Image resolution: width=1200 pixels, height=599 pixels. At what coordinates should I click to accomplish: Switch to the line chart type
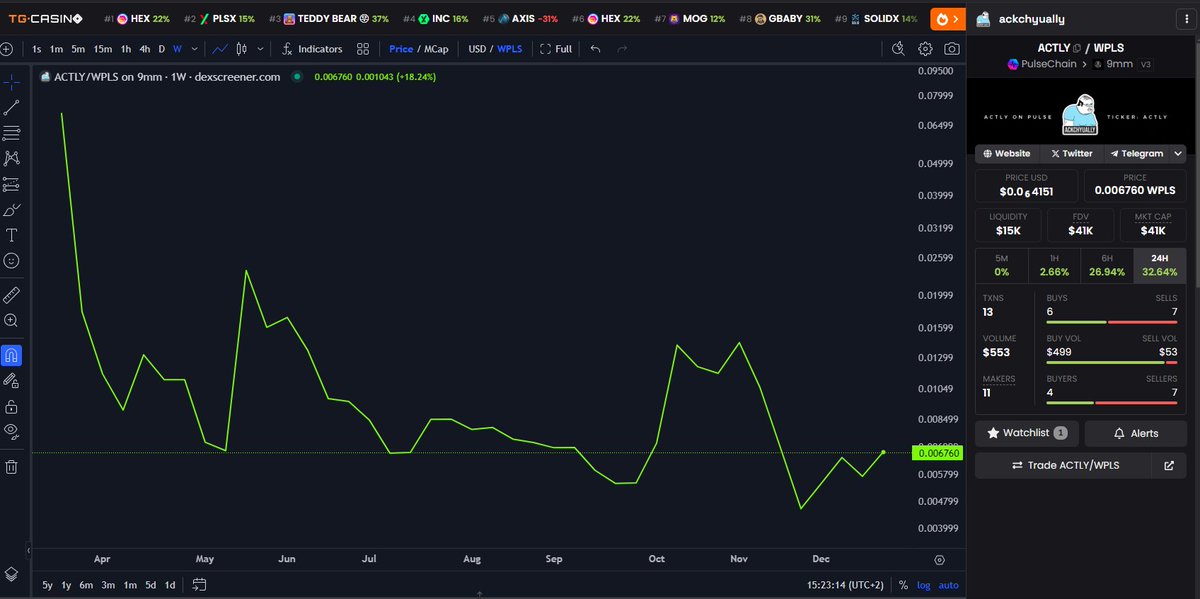220,49
